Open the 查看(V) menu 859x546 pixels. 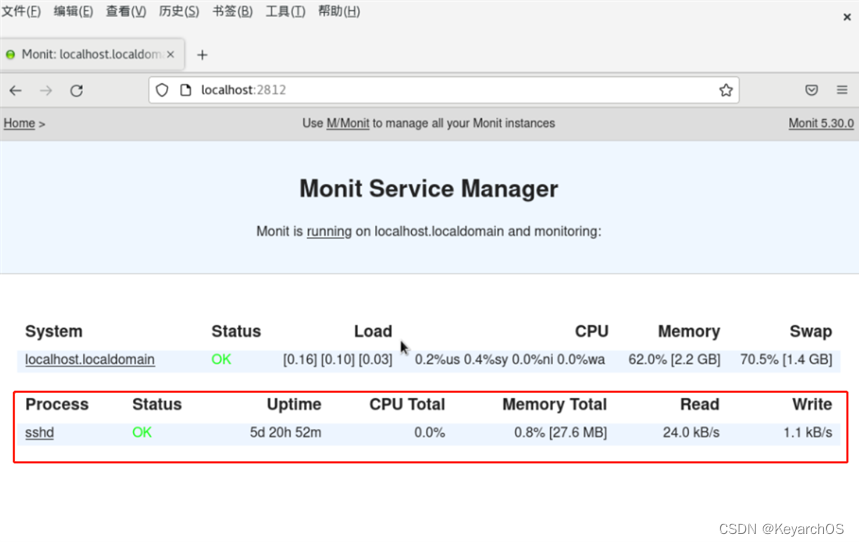[x=126, y=11]
